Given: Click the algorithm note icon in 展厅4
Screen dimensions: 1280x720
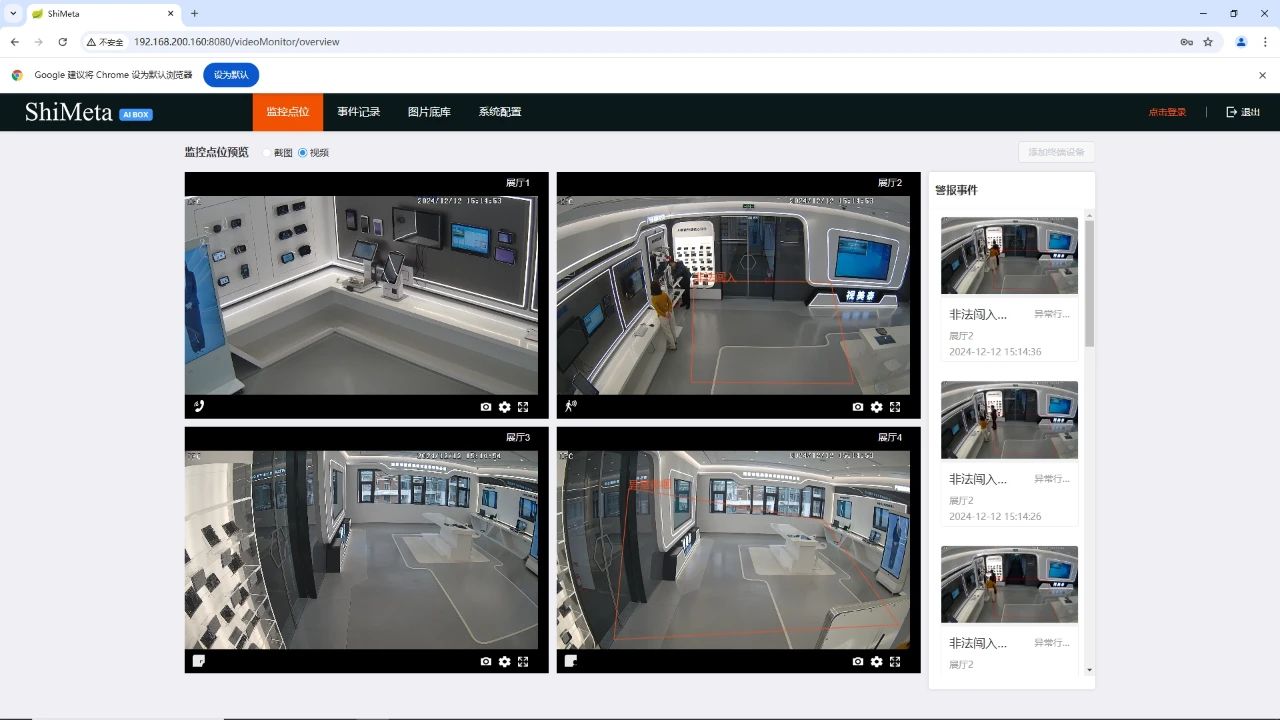Looking at the screenshot, I should (571, 660).
